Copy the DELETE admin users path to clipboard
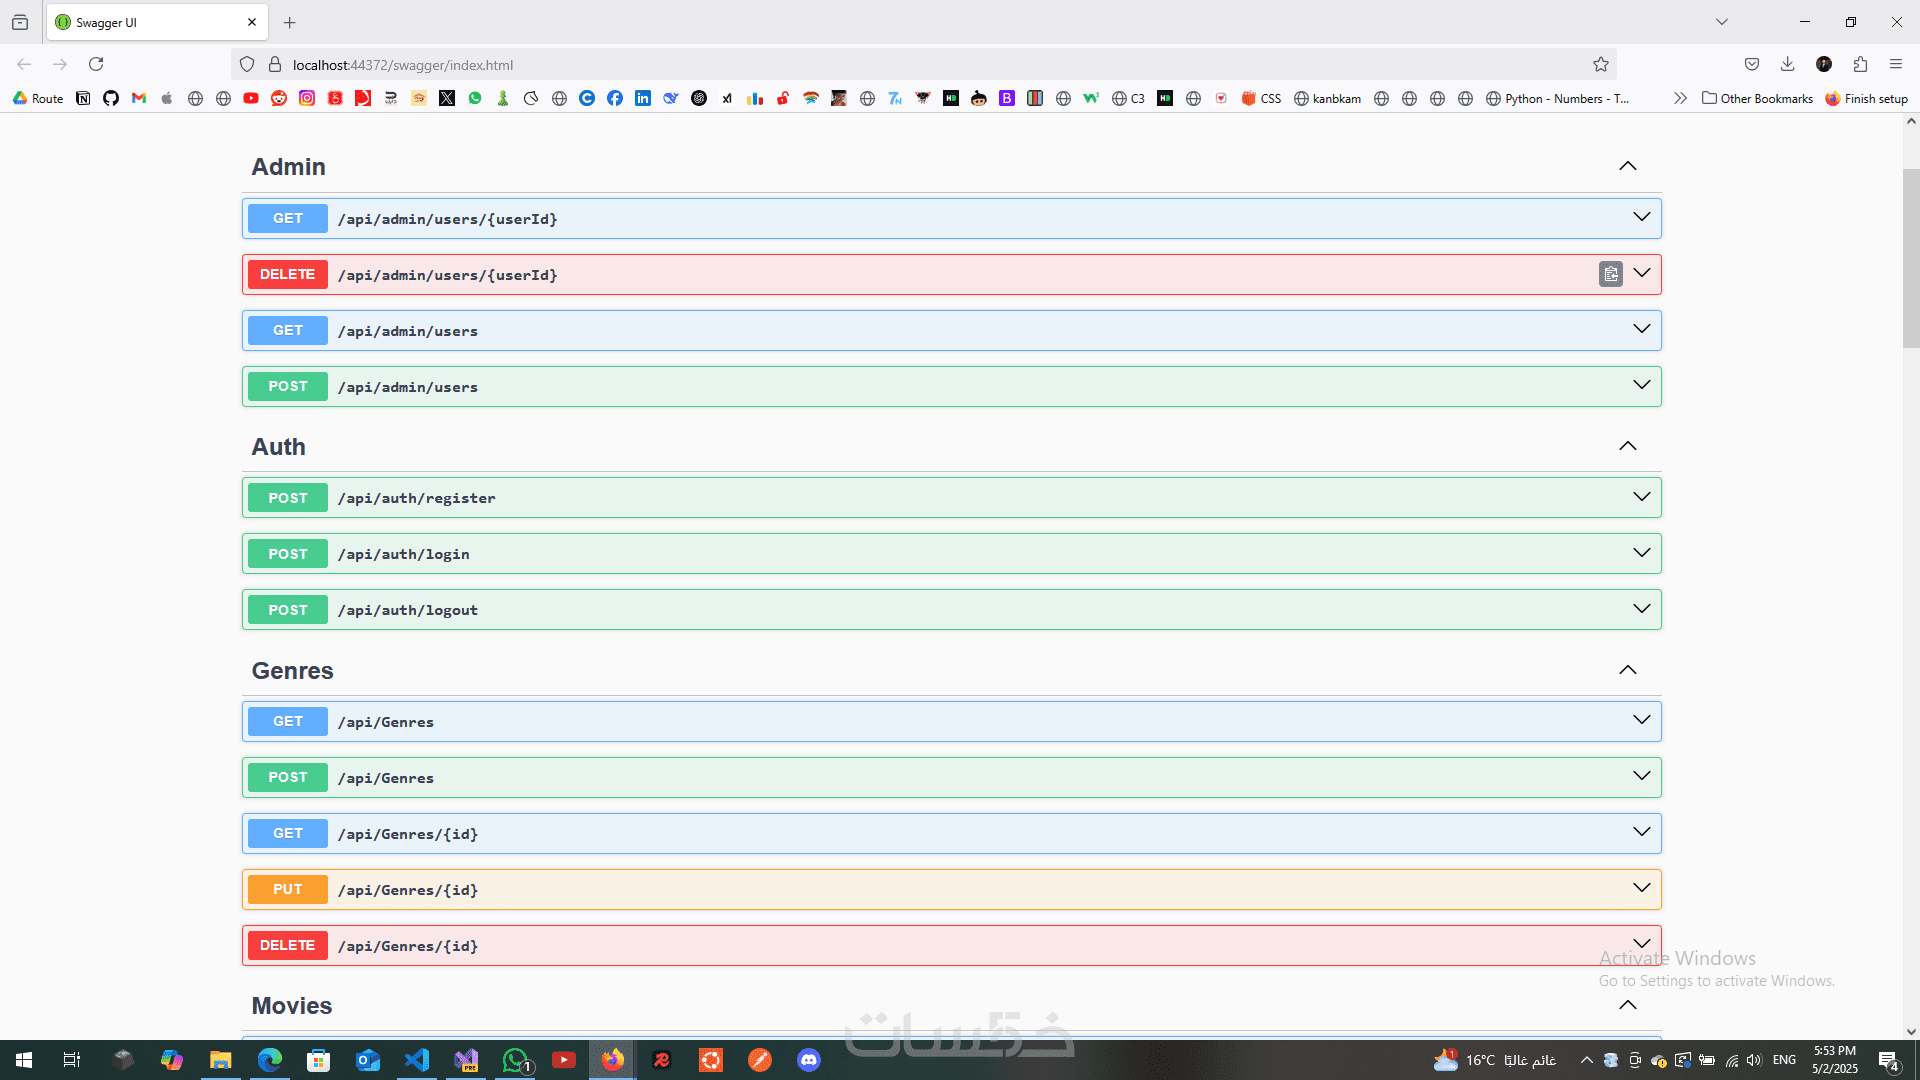Image resolution: width=1920 pixels, height=1080 pixels. pos(1610,274)
